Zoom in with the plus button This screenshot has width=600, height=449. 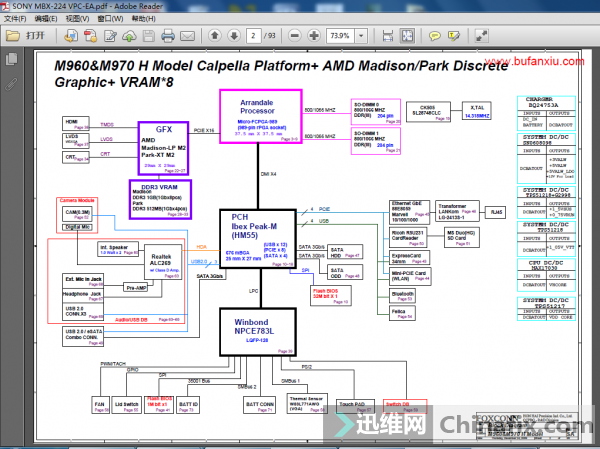pos(314,36)
